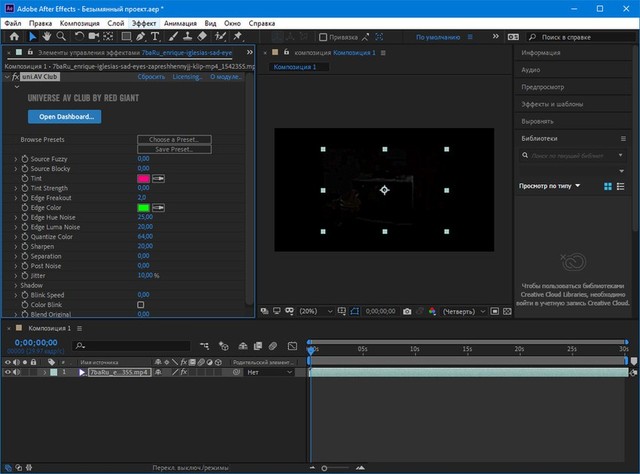
Task: Click the Home icon in toolbar
Action: tap(14, 36)
